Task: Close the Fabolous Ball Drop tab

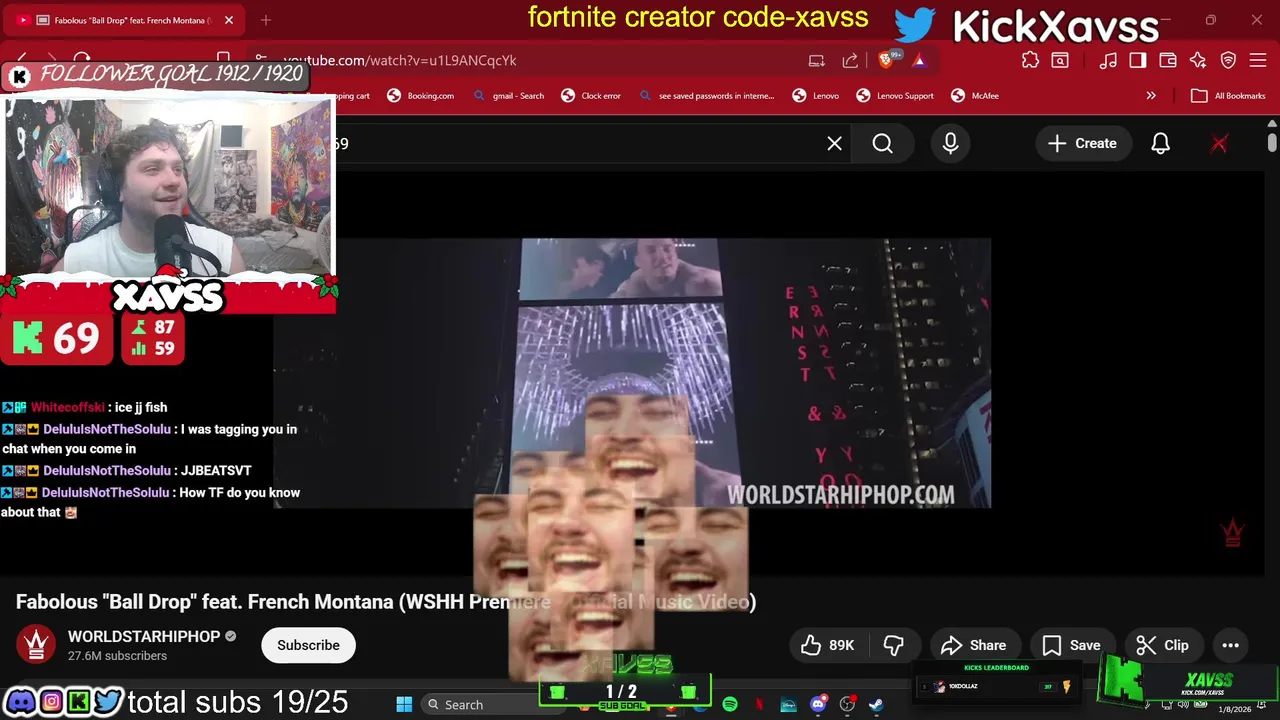Action: tap(228, 20)
